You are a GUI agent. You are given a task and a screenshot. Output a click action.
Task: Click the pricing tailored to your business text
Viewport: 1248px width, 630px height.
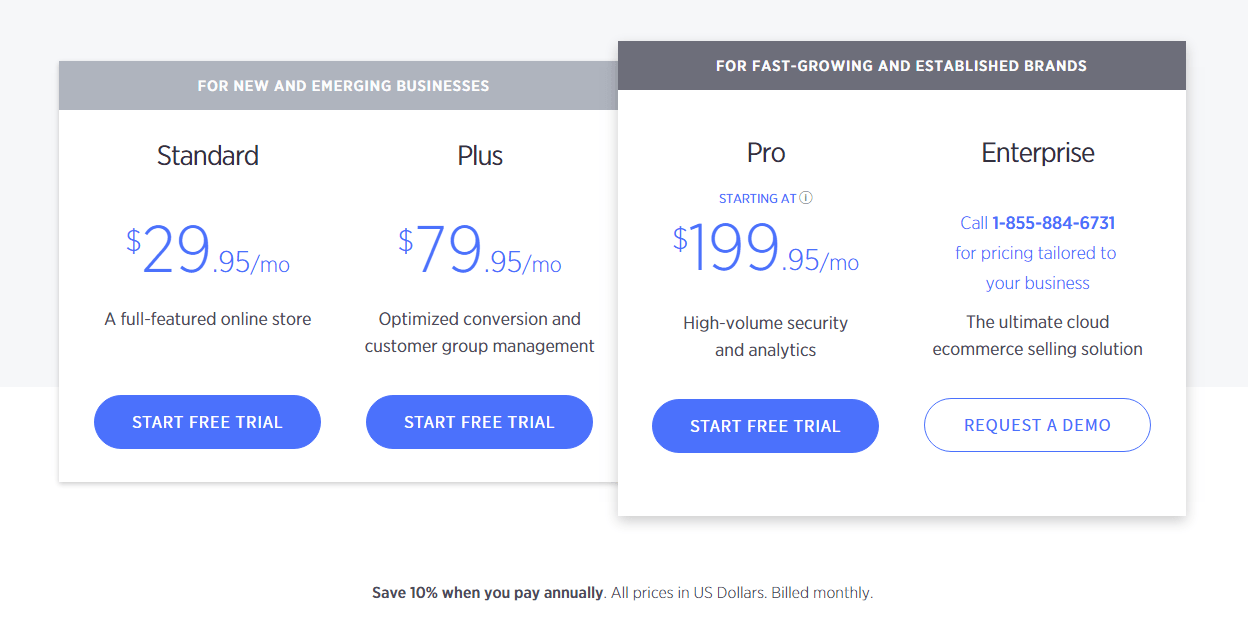point(1037,268)
